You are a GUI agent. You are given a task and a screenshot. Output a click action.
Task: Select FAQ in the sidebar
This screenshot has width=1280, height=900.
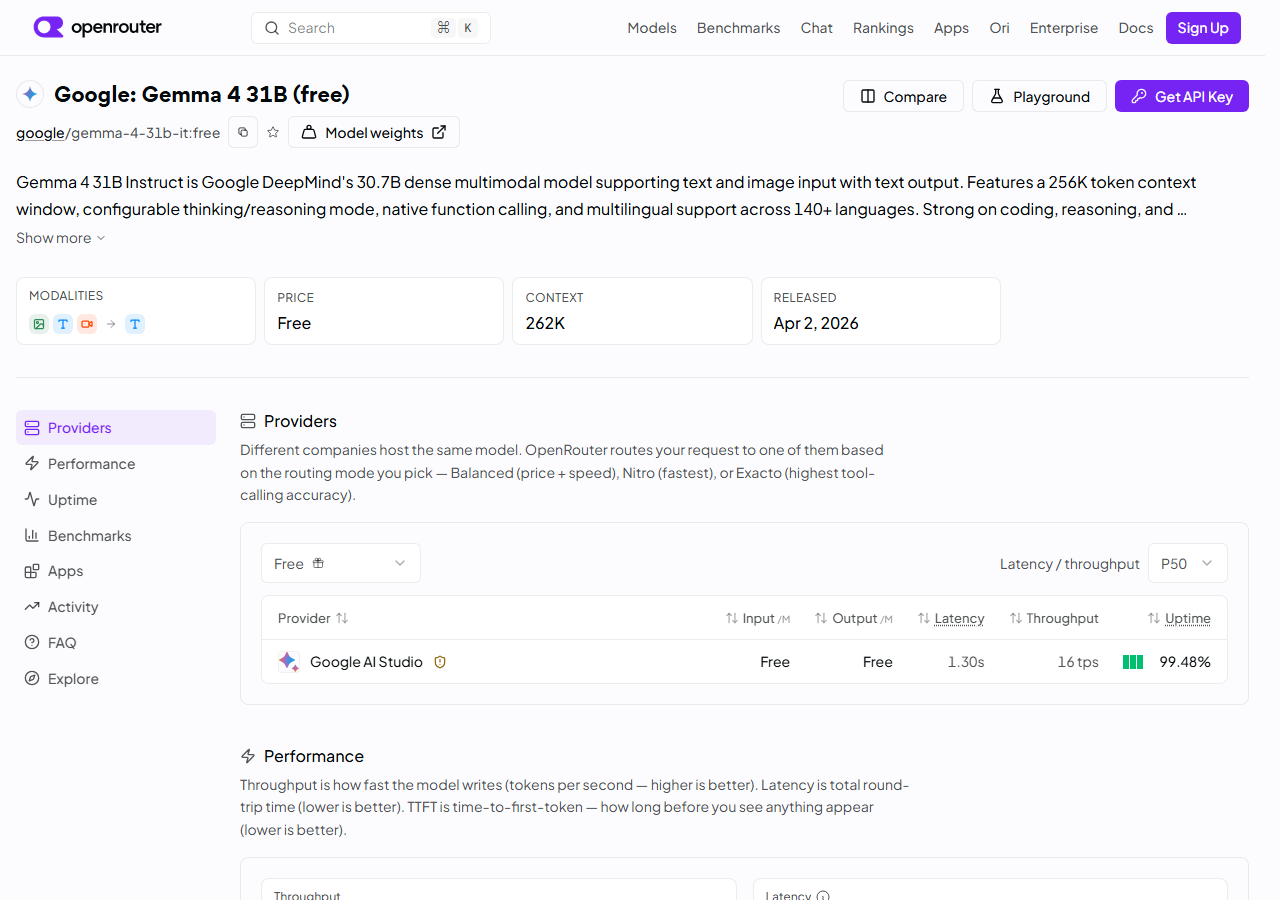[116, 643]
